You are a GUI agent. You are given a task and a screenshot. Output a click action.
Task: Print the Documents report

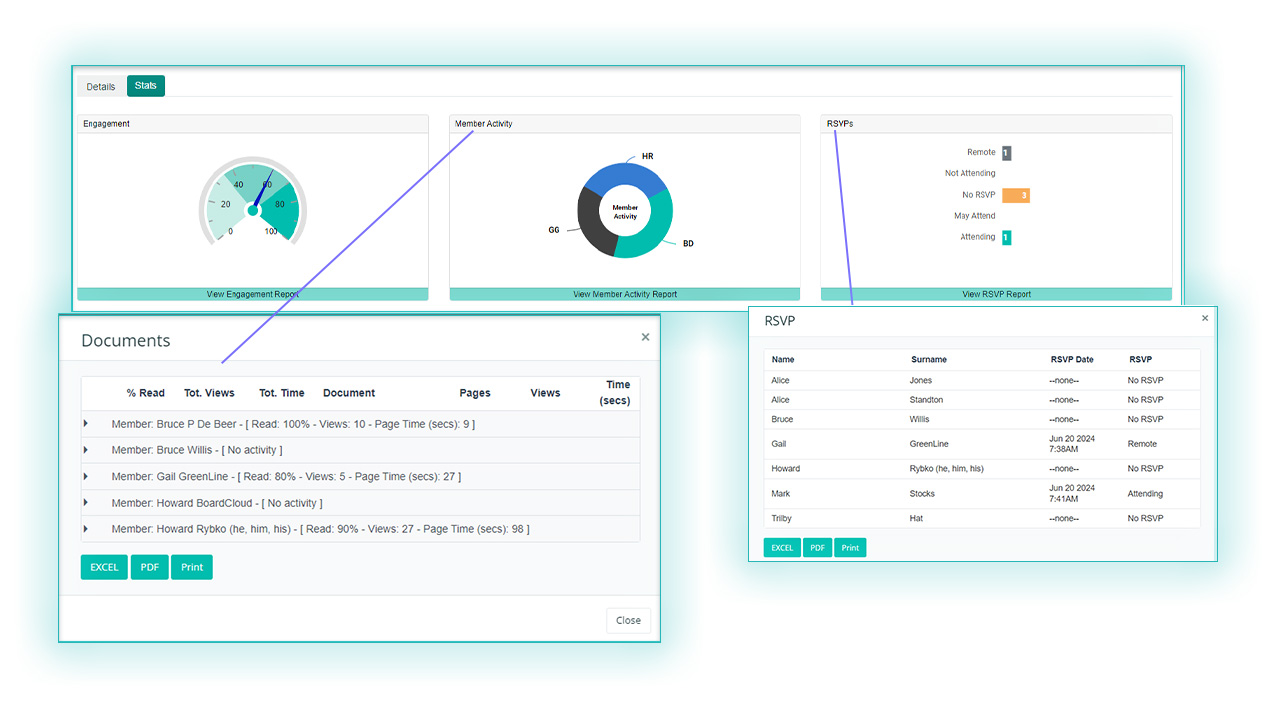[x=192, y=567]
